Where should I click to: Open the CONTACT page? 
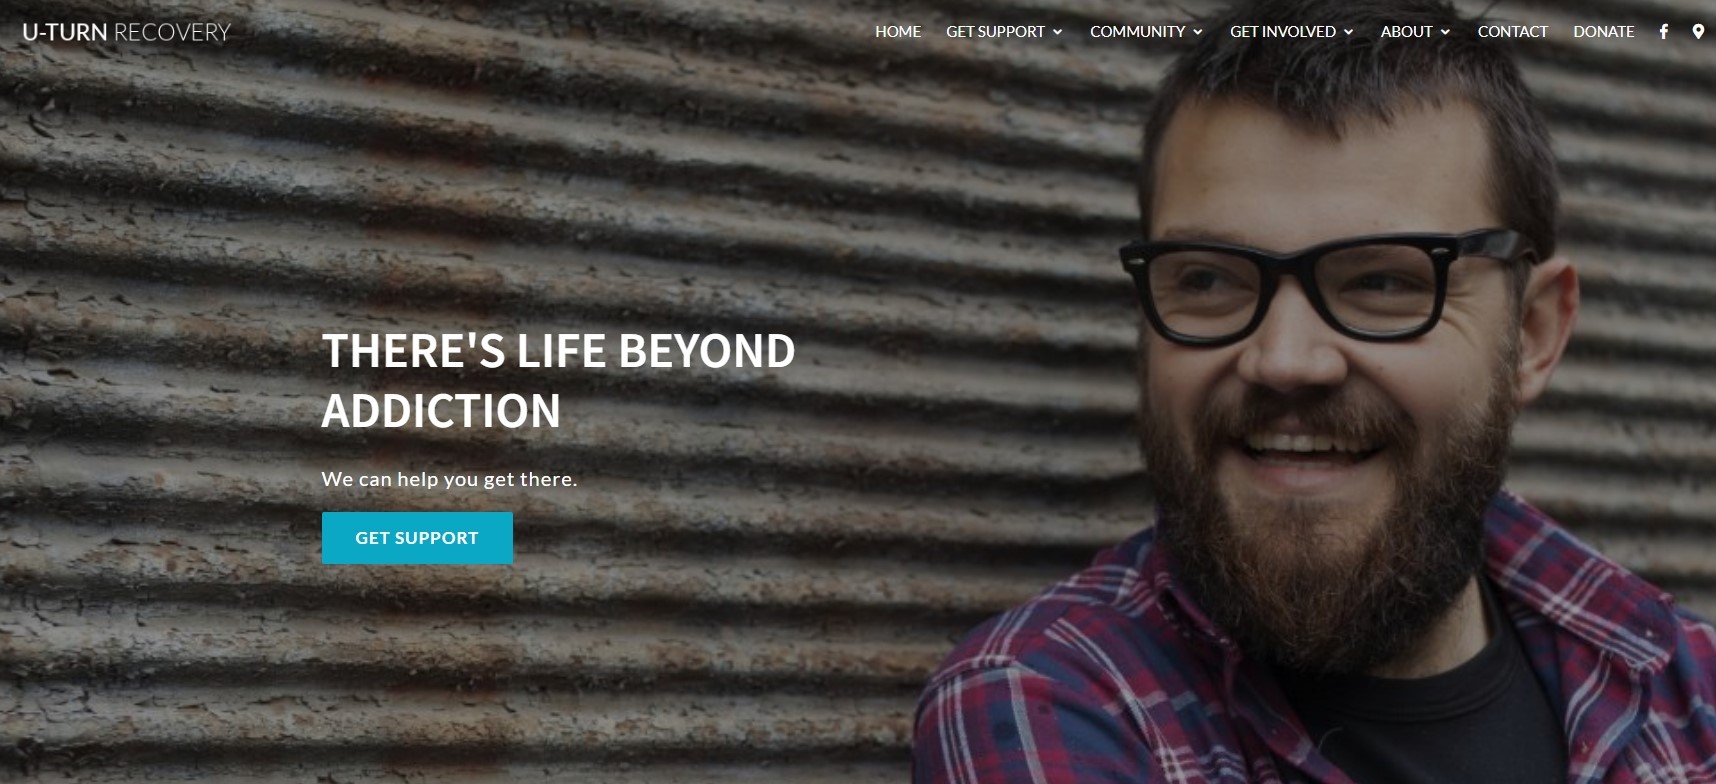[1512, 31]
